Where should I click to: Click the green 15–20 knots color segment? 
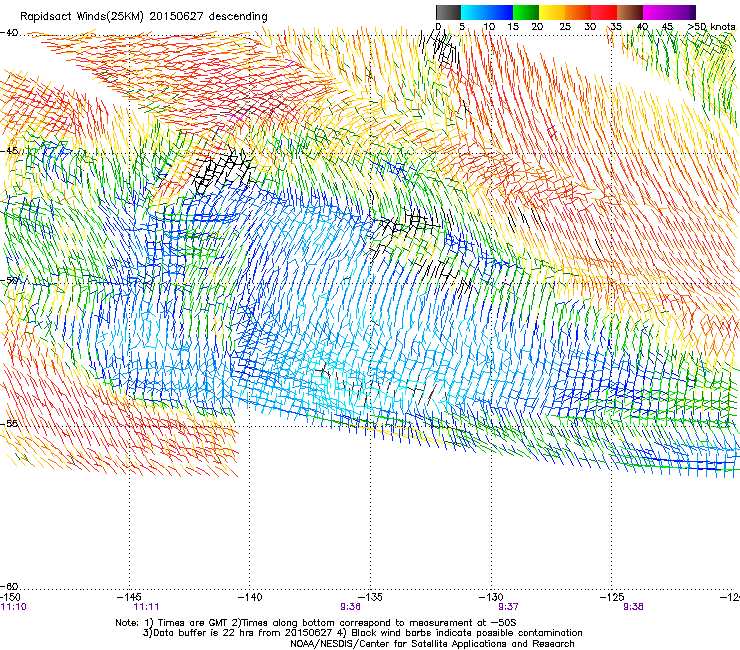[526, 12]
